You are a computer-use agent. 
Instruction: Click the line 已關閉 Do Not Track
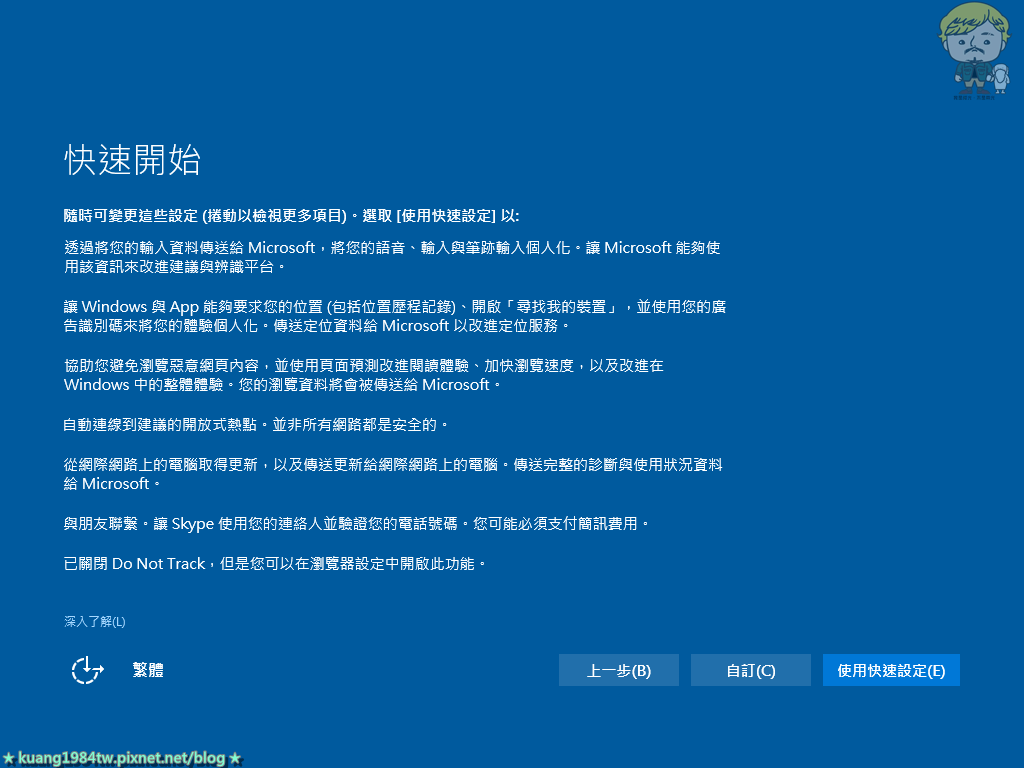275,564
